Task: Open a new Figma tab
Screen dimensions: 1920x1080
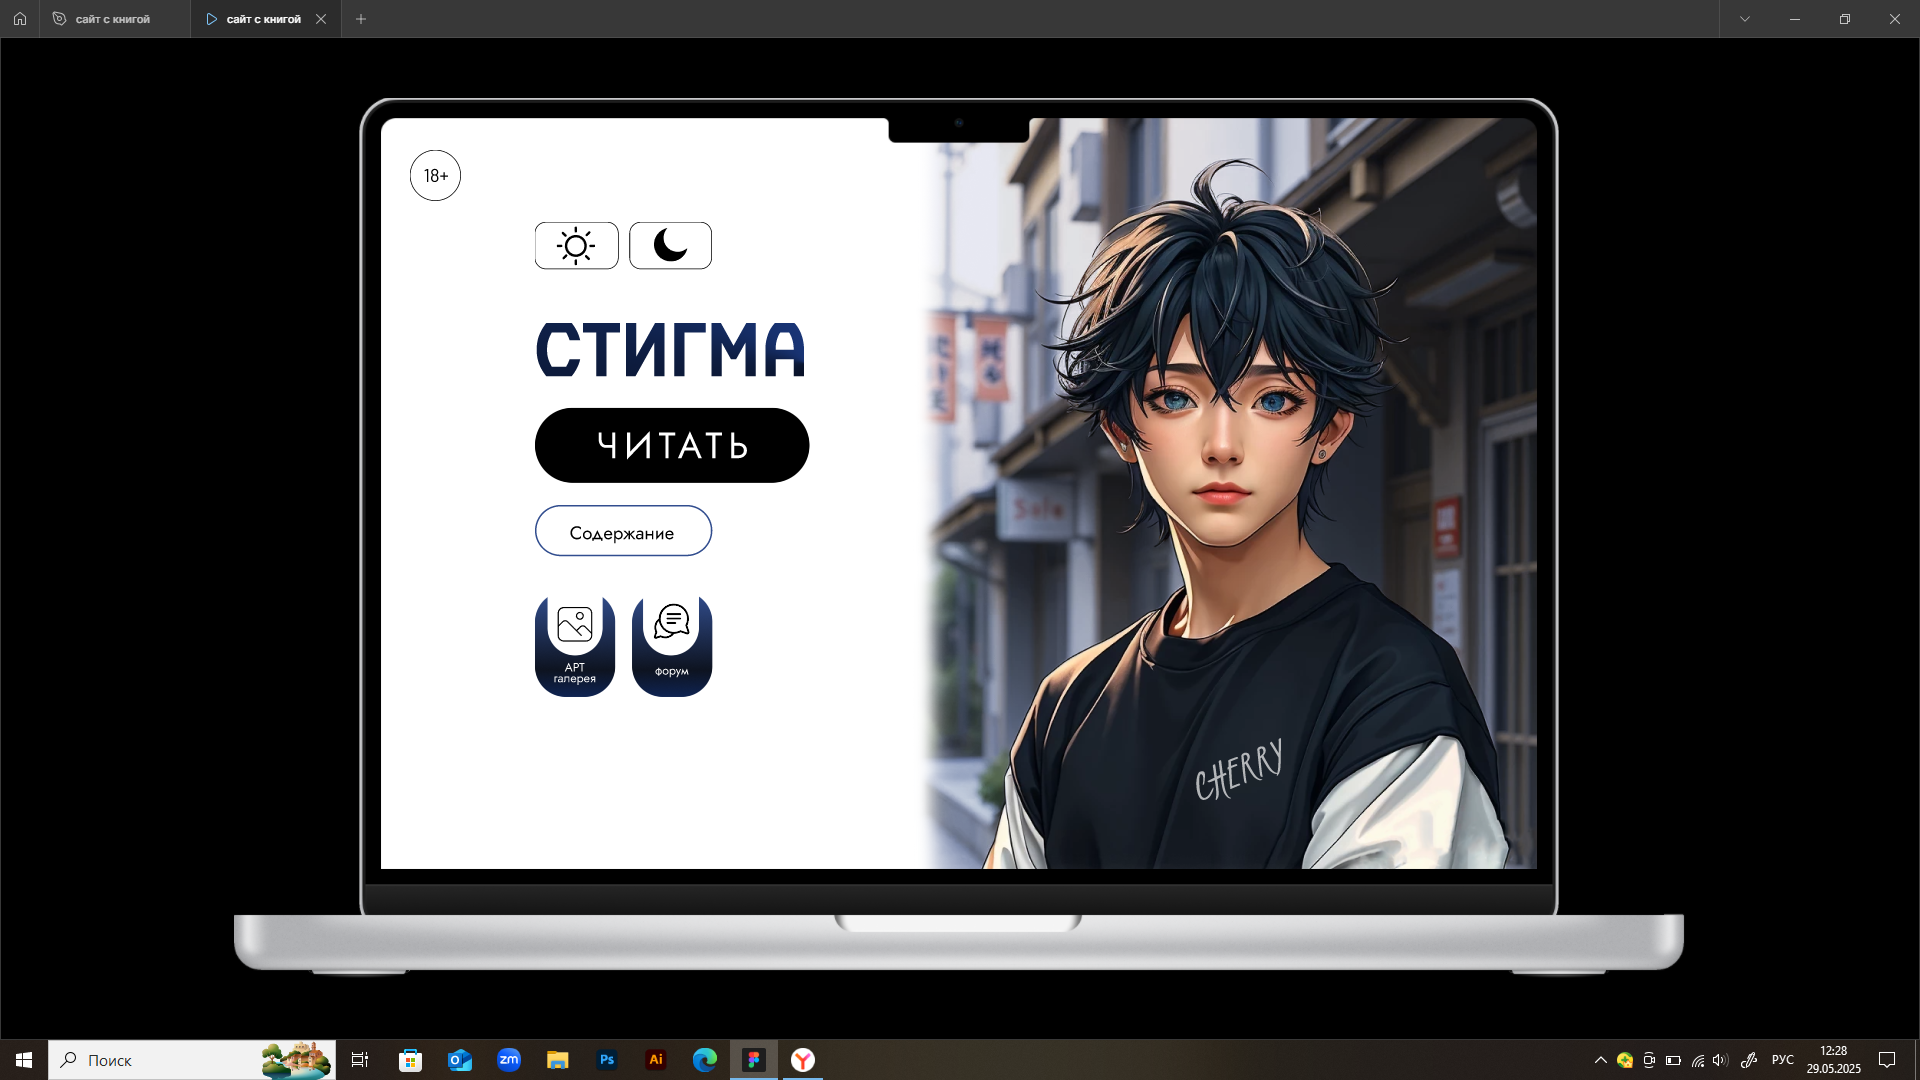Action: tap(361, 19)
